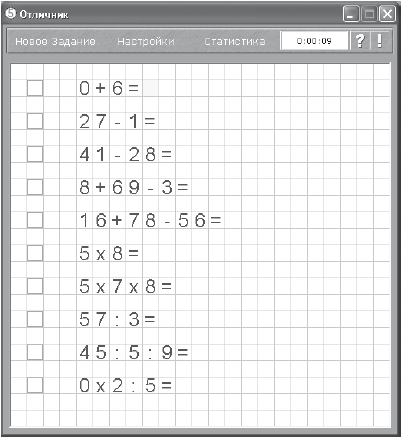401x437 pixels.
Task: Close the Отличник window
Action: click(387, 14)
